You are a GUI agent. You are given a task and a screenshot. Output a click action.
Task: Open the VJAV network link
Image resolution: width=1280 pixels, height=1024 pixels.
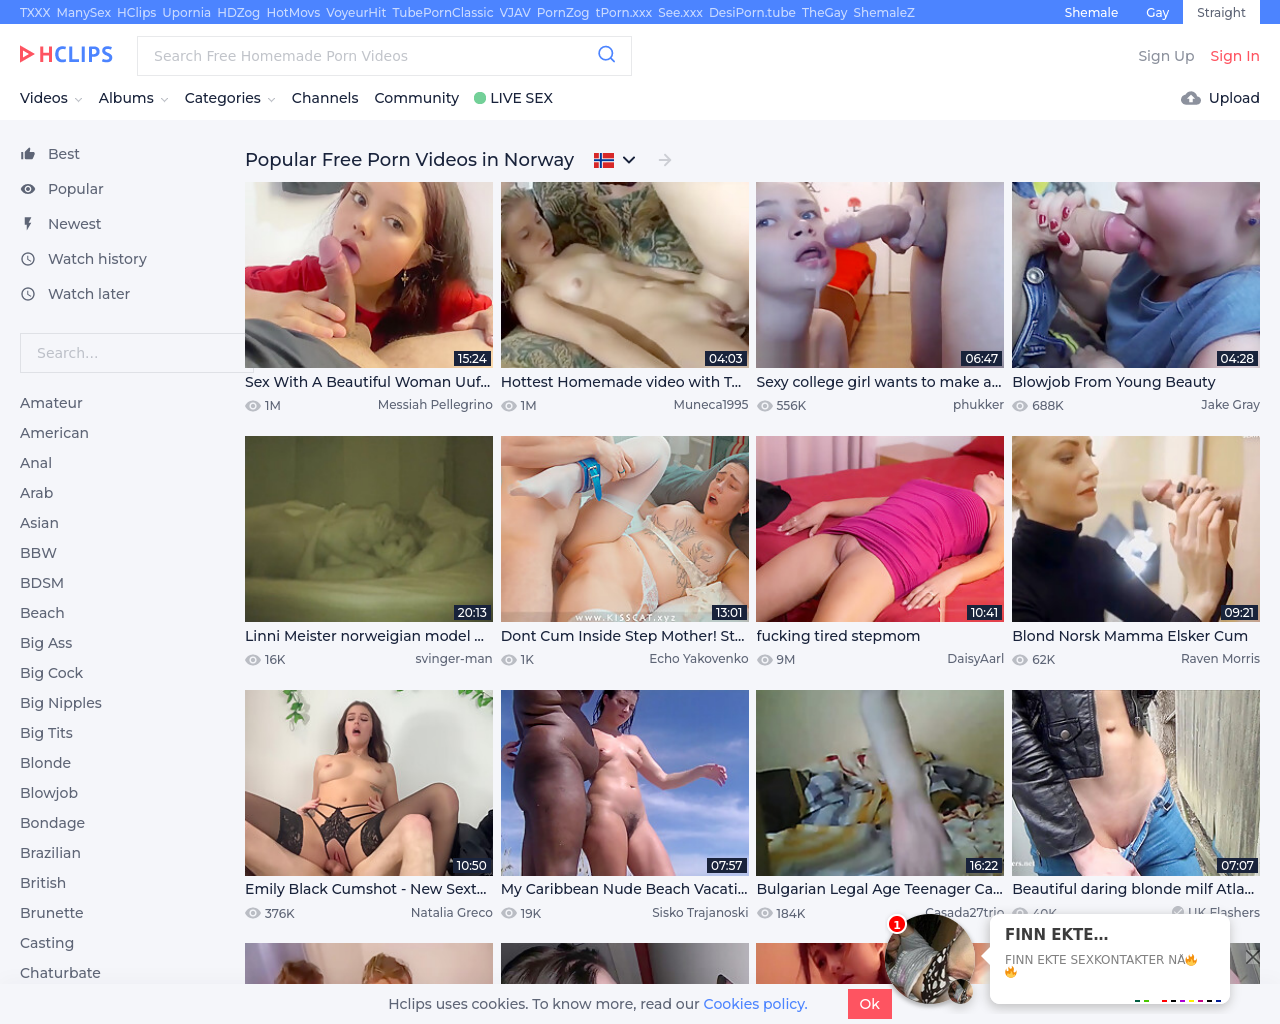point(515,13)
